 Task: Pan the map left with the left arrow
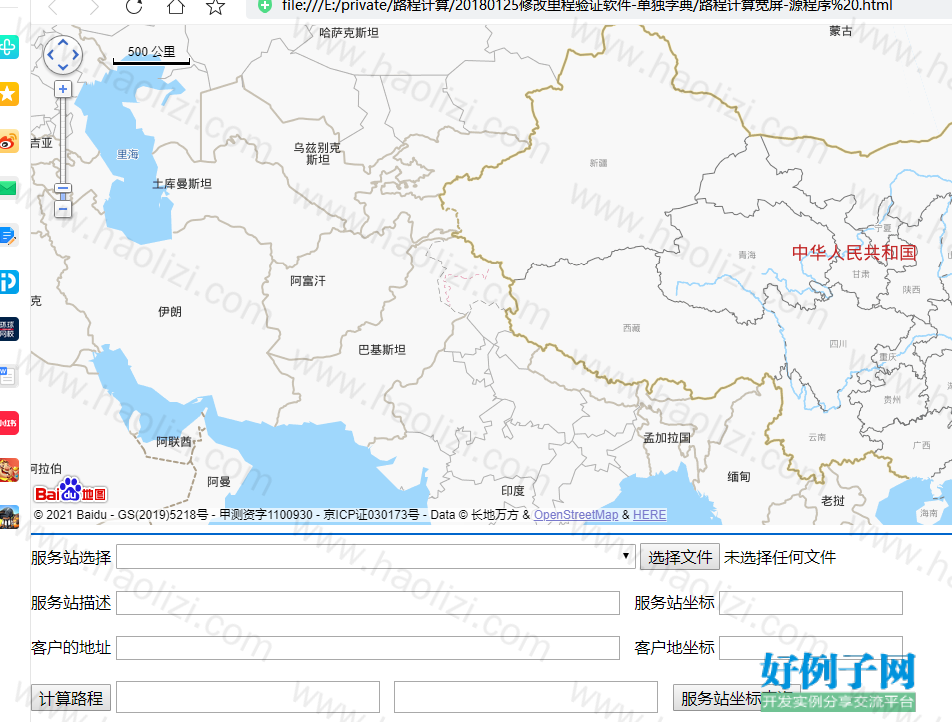[50, 55]
